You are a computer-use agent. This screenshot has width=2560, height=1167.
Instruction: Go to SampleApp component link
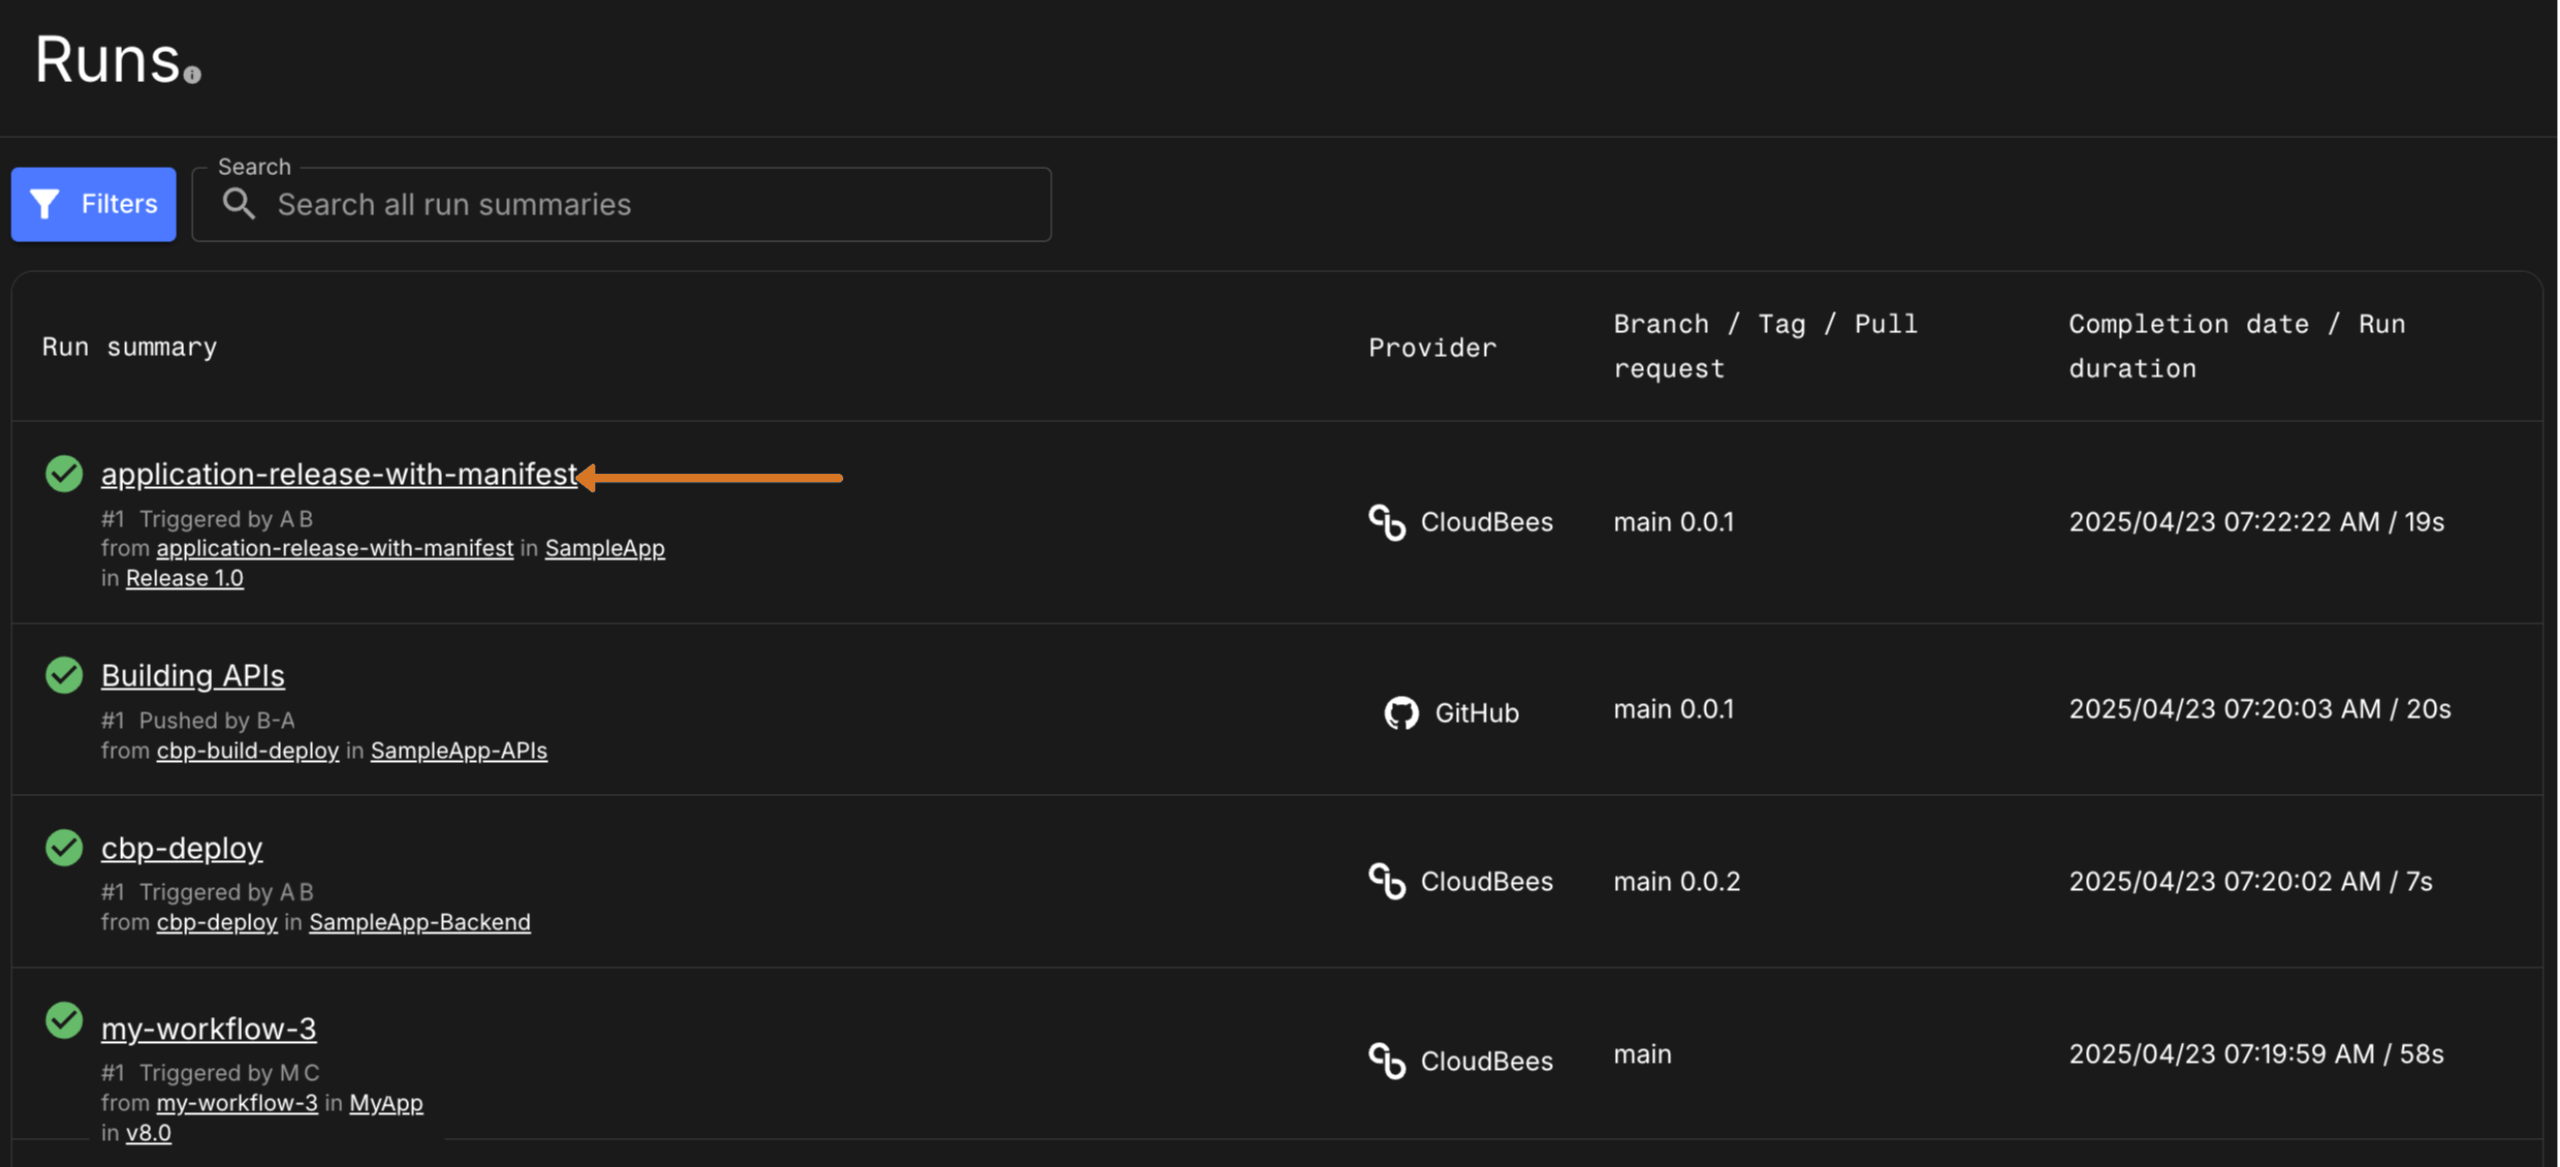604,548
